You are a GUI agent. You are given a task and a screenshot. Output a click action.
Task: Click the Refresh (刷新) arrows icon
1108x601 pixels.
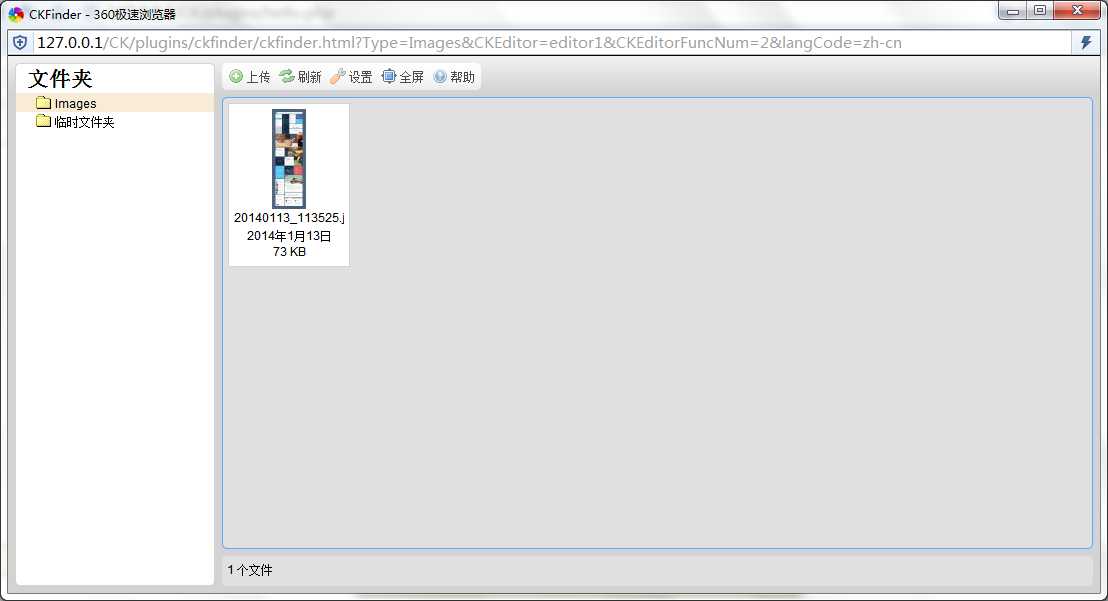point(287,76)
